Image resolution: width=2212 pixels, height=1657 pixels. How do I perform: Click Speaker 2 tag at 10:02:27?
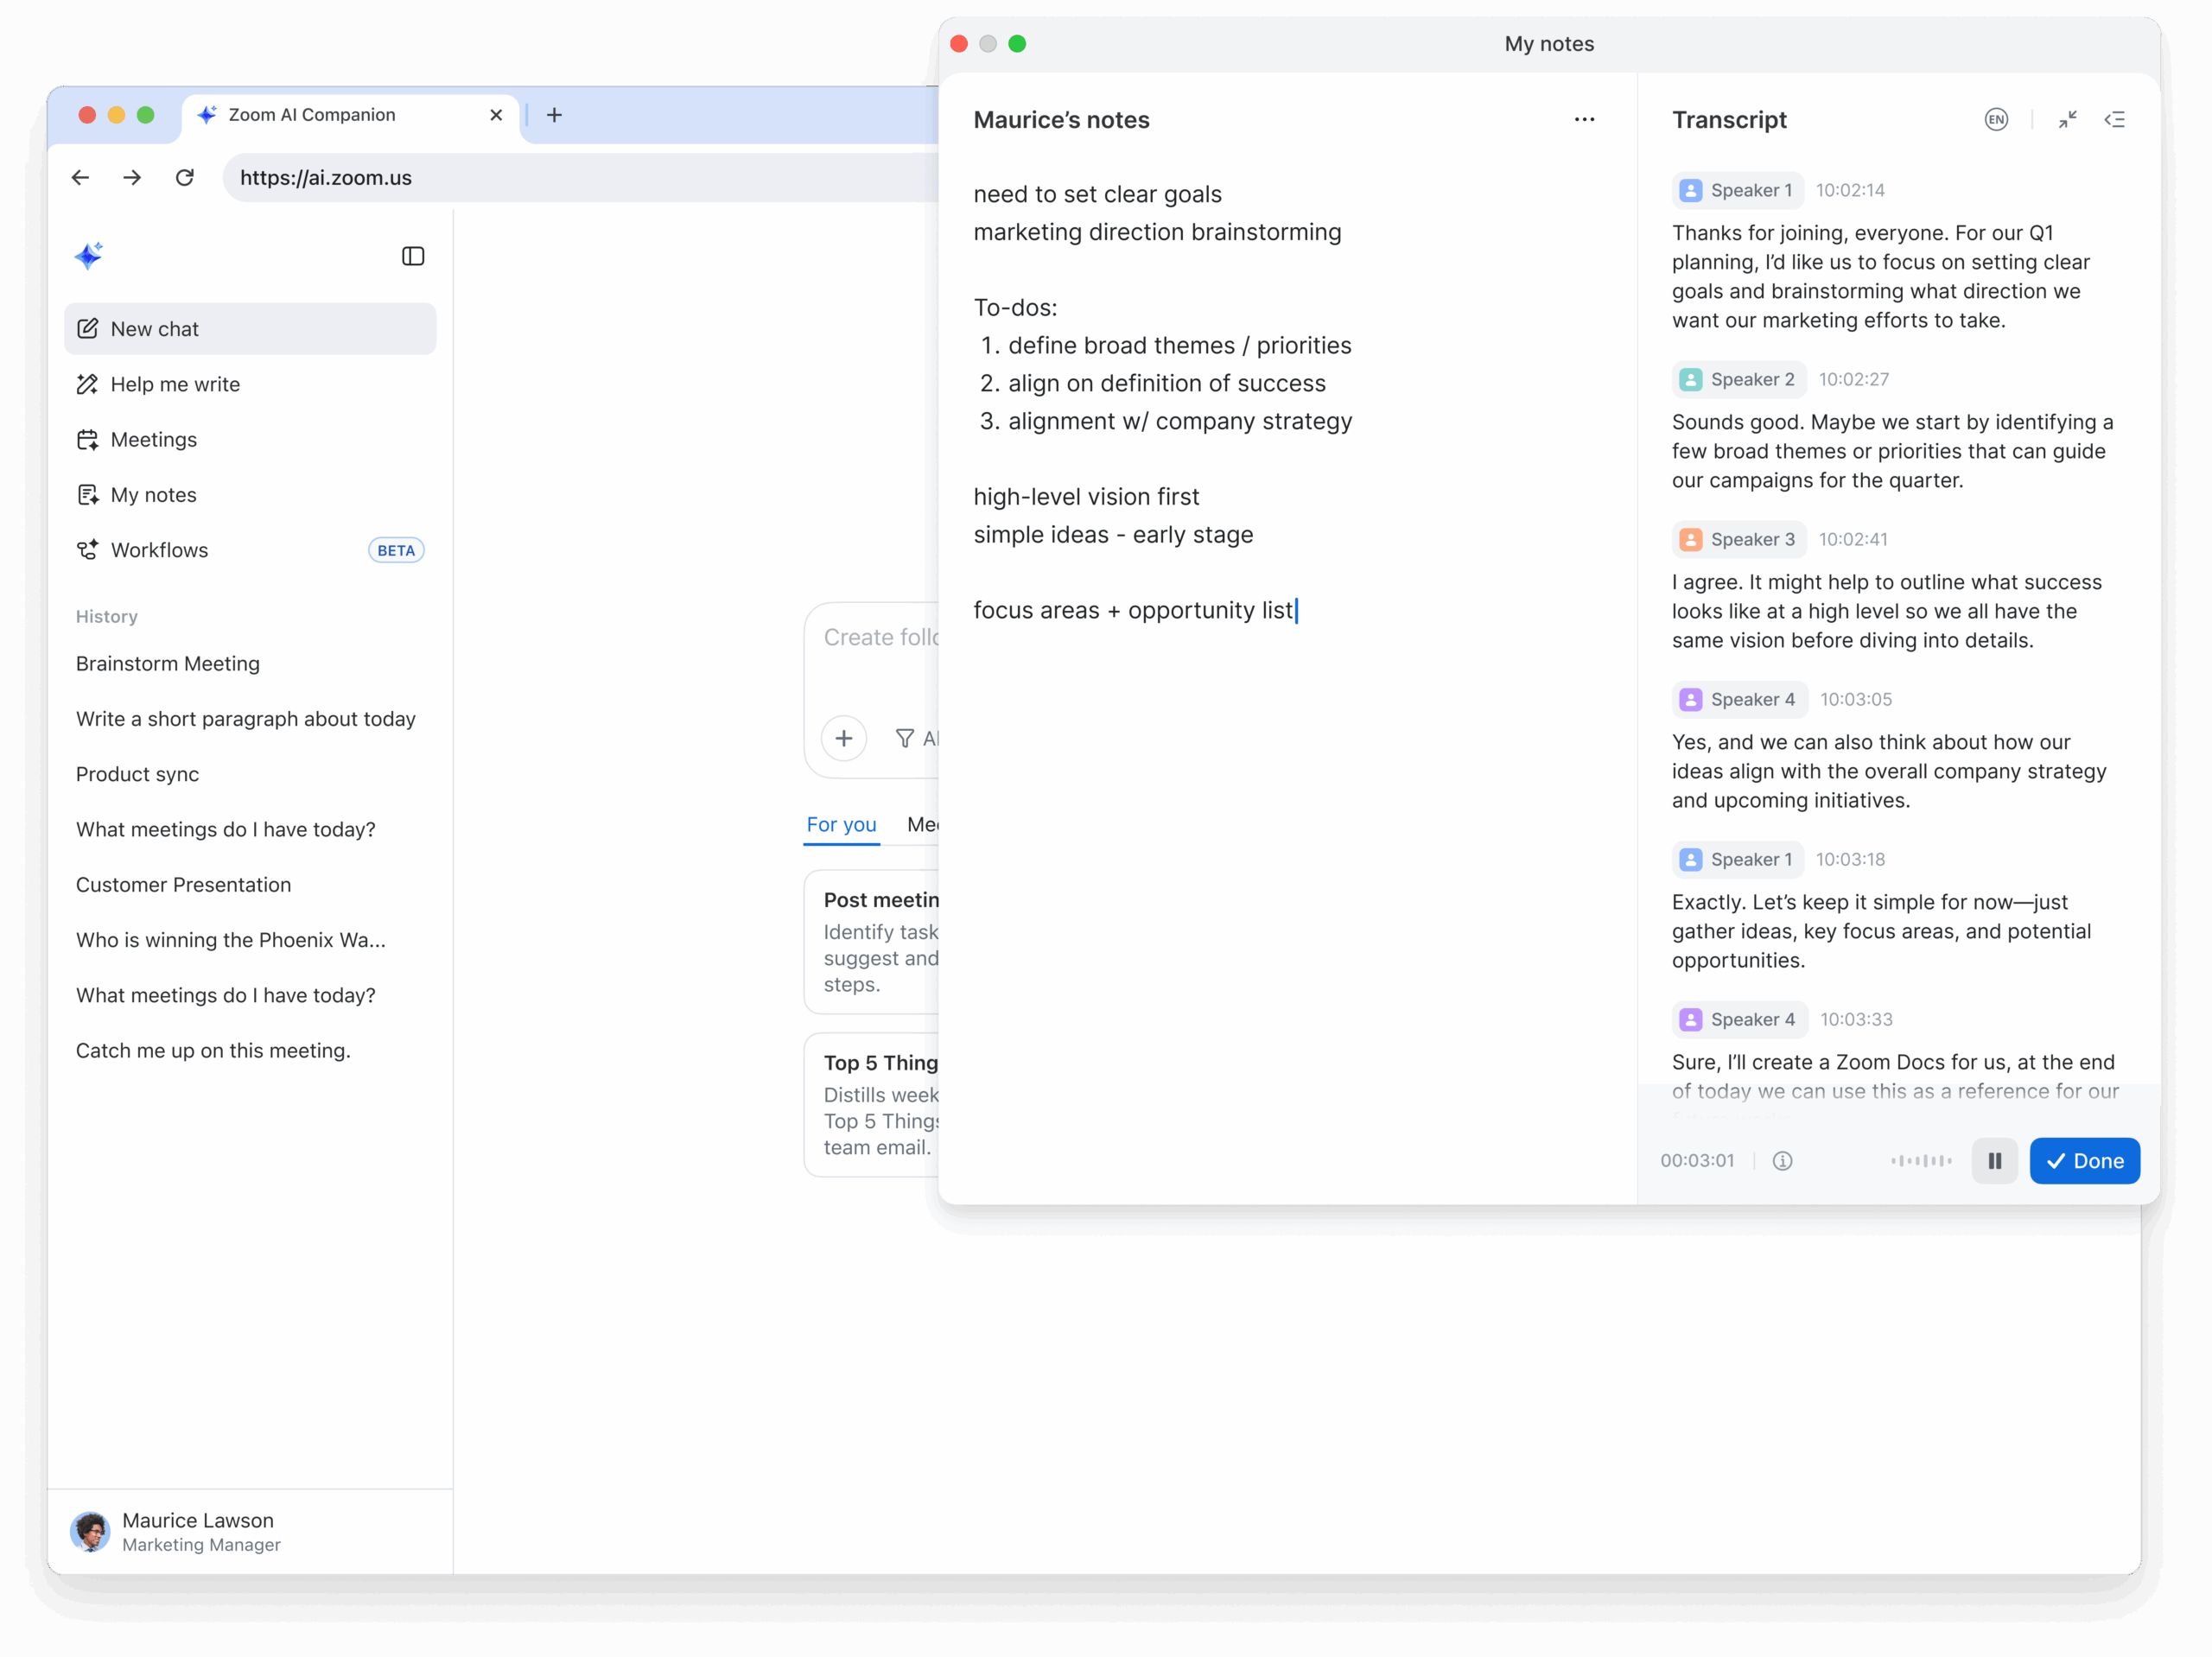click(x=1739, y=379)
